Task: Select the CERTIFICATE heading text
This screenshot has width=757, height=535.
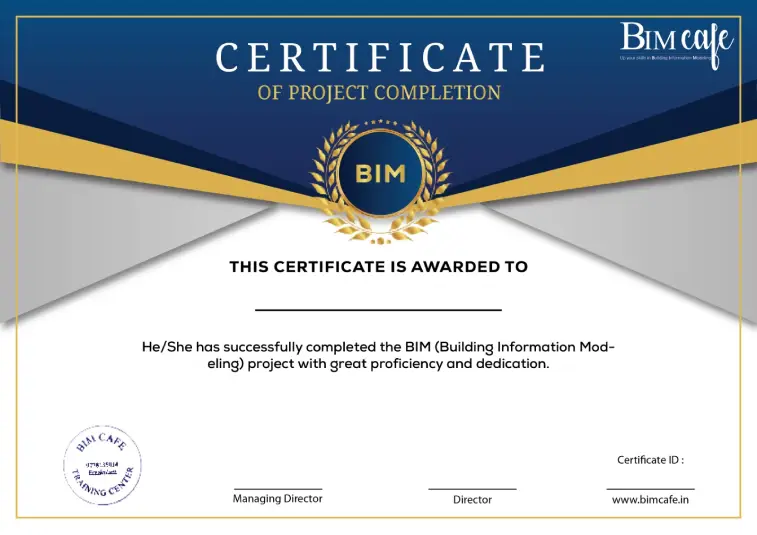Action: pos(380,57)
